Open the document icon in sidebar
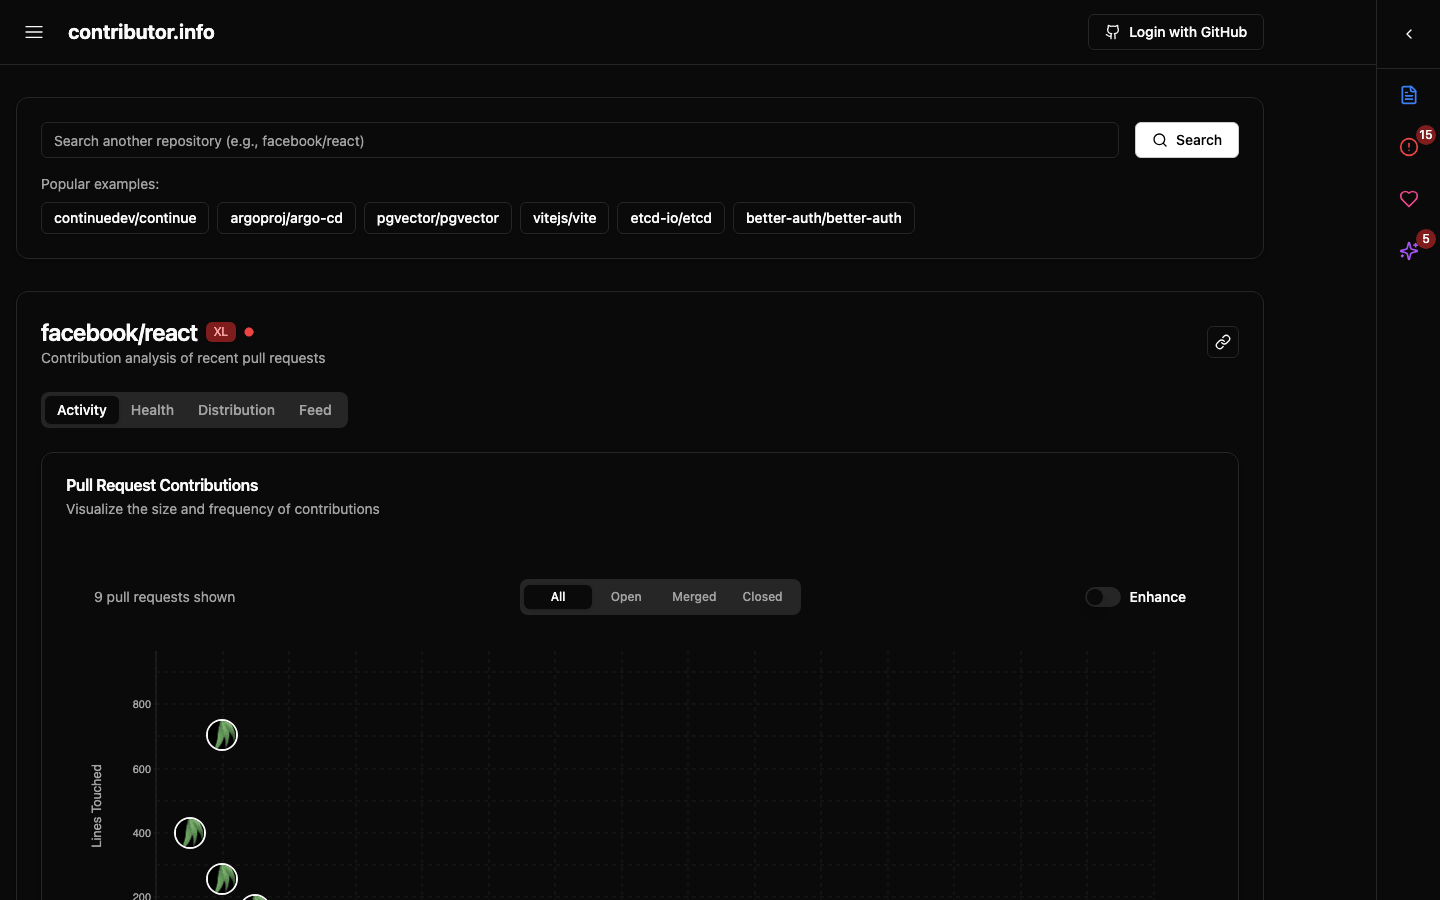The width and height of the screenshot is (1440, 900). (x=1408, y=95)
